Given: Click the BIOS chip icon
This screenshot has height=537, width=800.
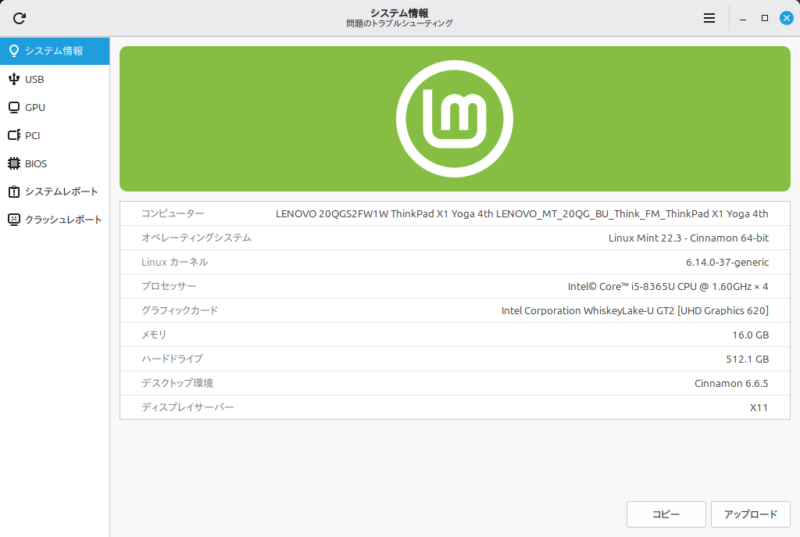Looking at the screenshot, I should click(x=14, y=163).
